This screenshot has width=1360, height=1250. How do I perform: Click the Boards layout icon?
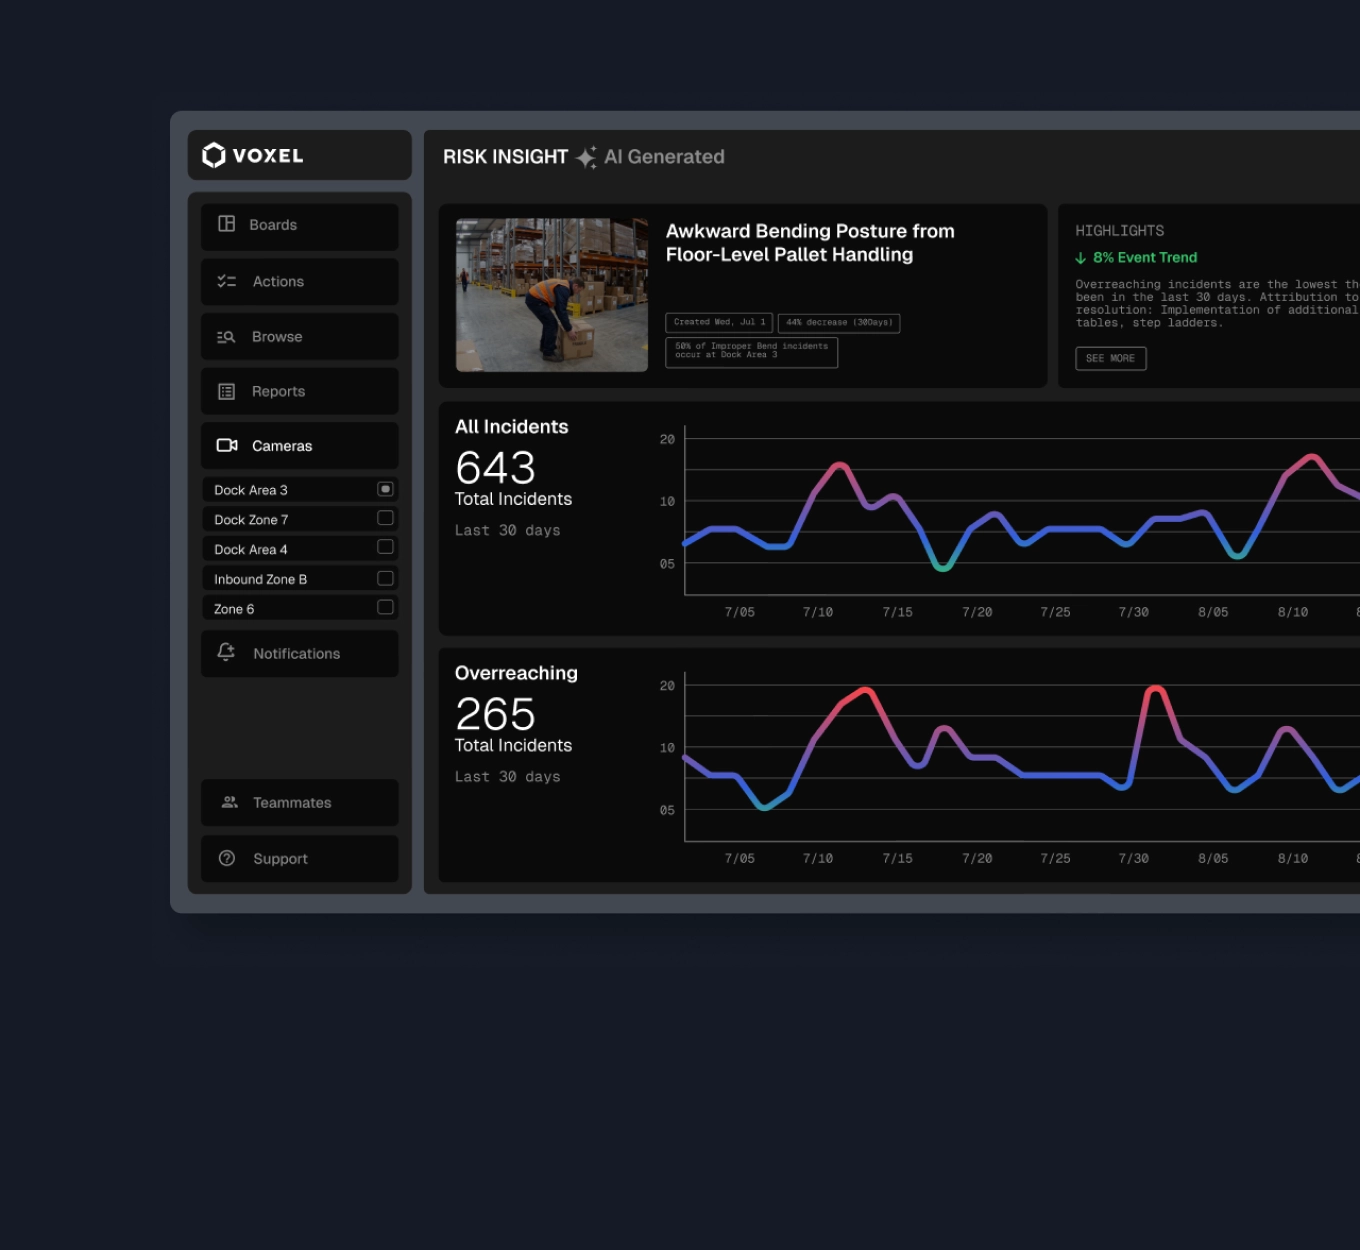tap(227, 224)
